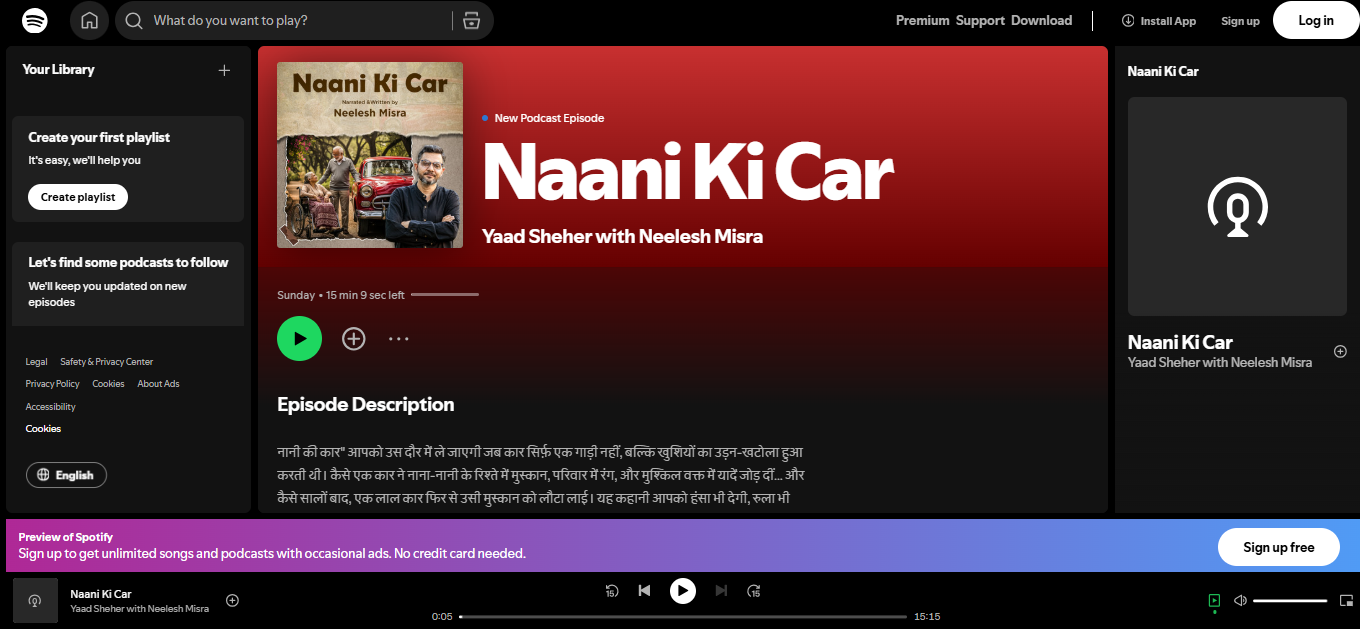Viewport: 1360px width, 629px height.
Task: Click the Log in button
Action: pyautogui.click(x=1315, y=20)
